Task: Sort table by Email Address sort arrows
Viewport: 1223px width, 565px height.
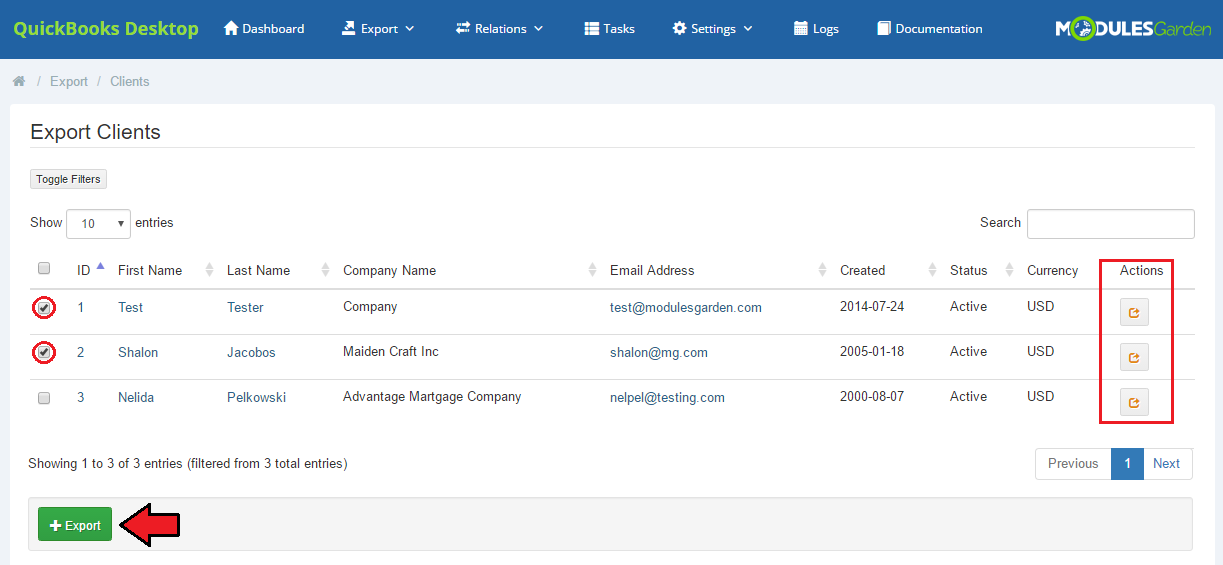Action: tap(822, 270)
